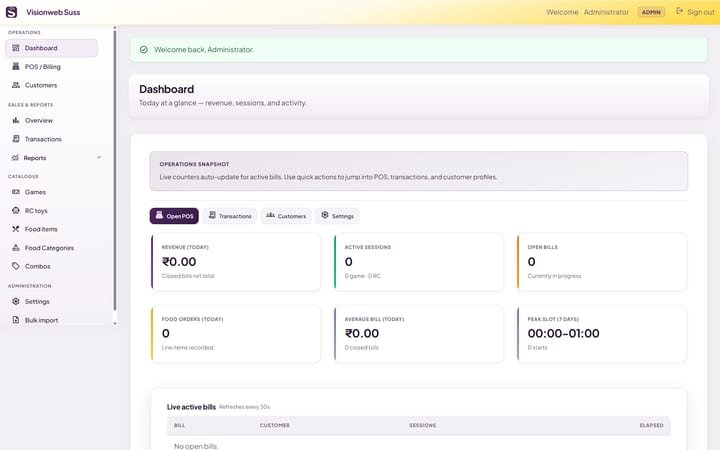Screen dimensions: 720x450
Task: Click the Games controller icon
Action: pyautogui.click(x=16, y=192)
